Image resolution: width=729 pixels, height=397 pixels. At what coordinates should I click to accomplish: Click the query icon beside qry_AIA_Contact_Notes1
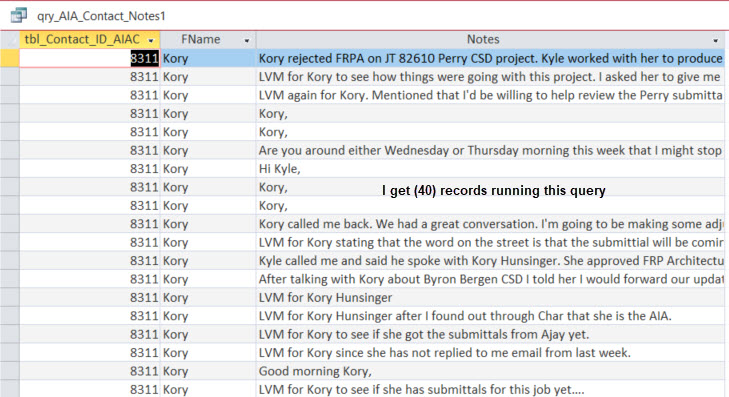coord(19,15)
